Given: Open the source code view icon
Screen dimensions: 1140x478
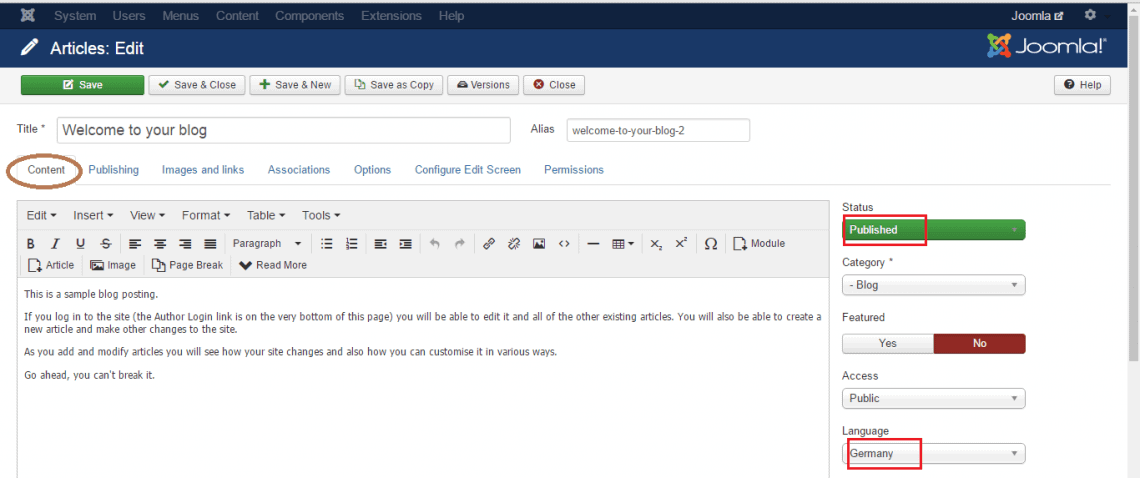Looking at the screenshot, I should [x=564, y=244].
